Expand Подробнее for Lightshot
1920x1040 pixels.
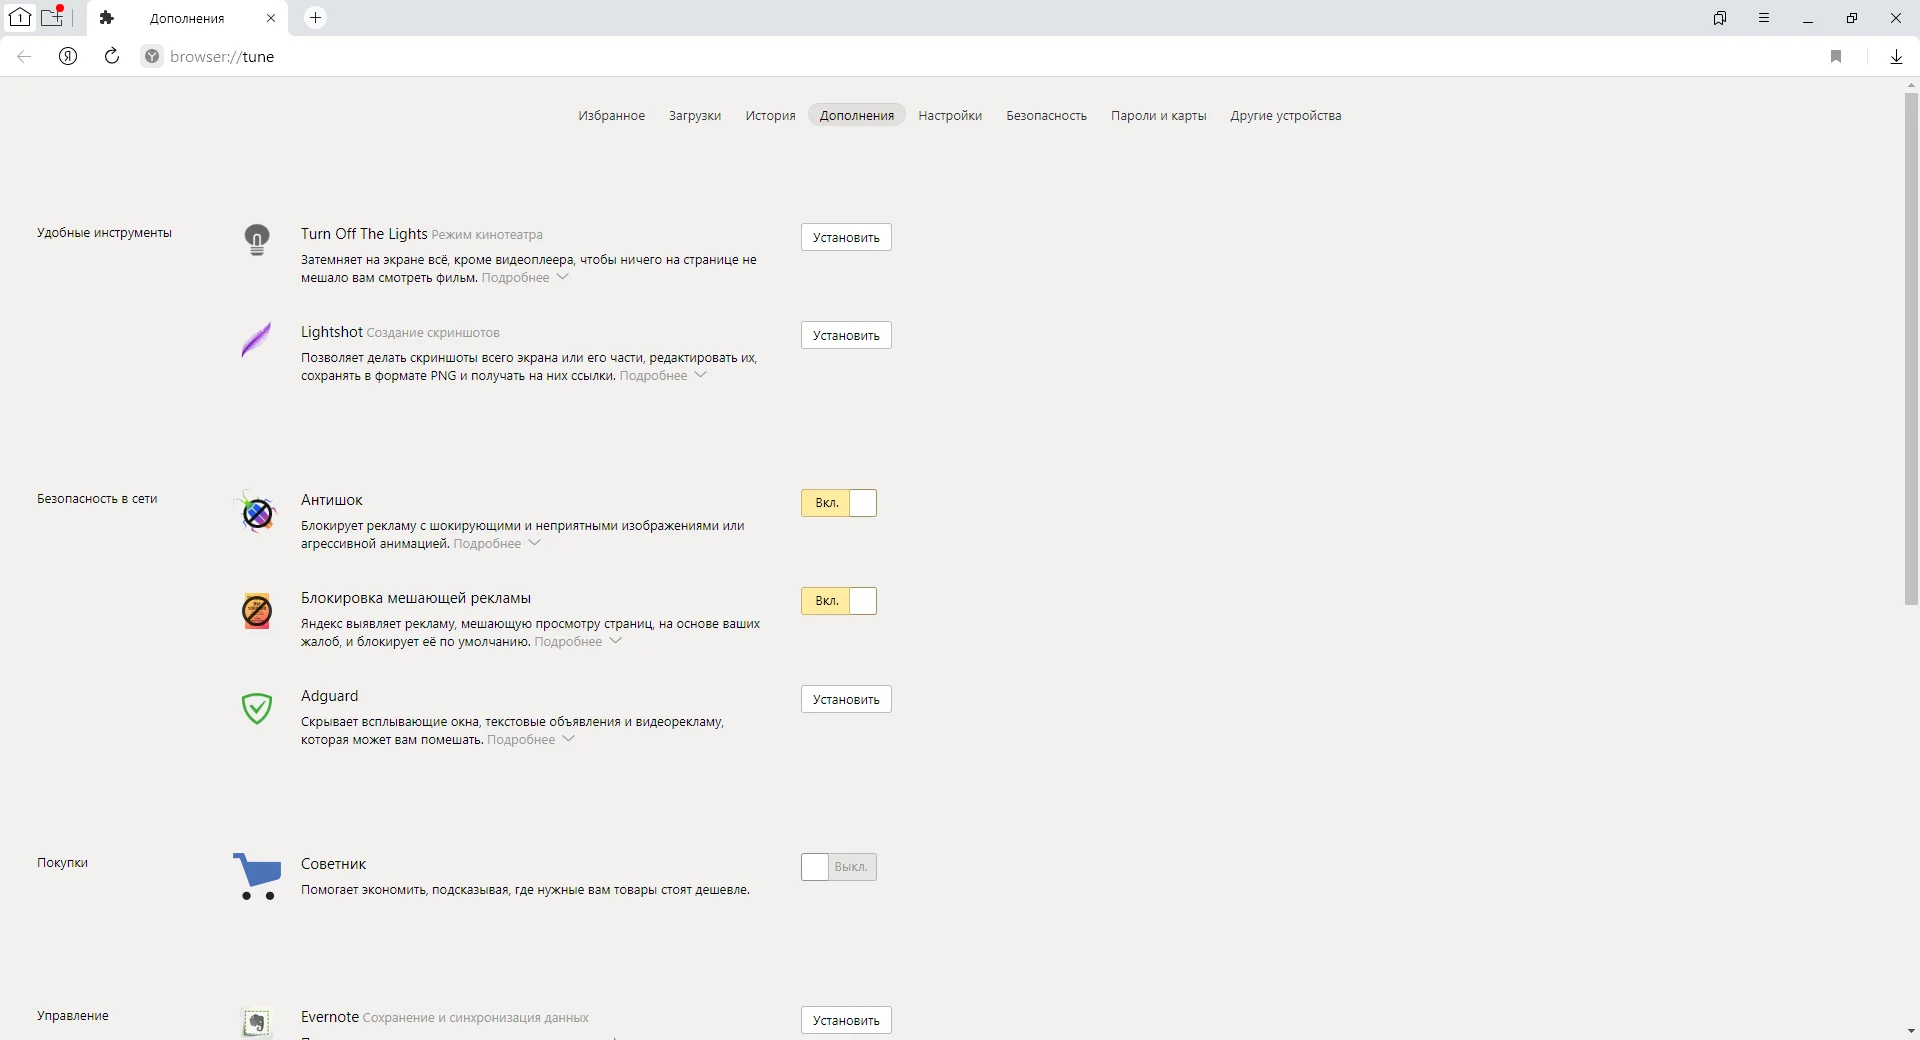[x=663, y=376]
